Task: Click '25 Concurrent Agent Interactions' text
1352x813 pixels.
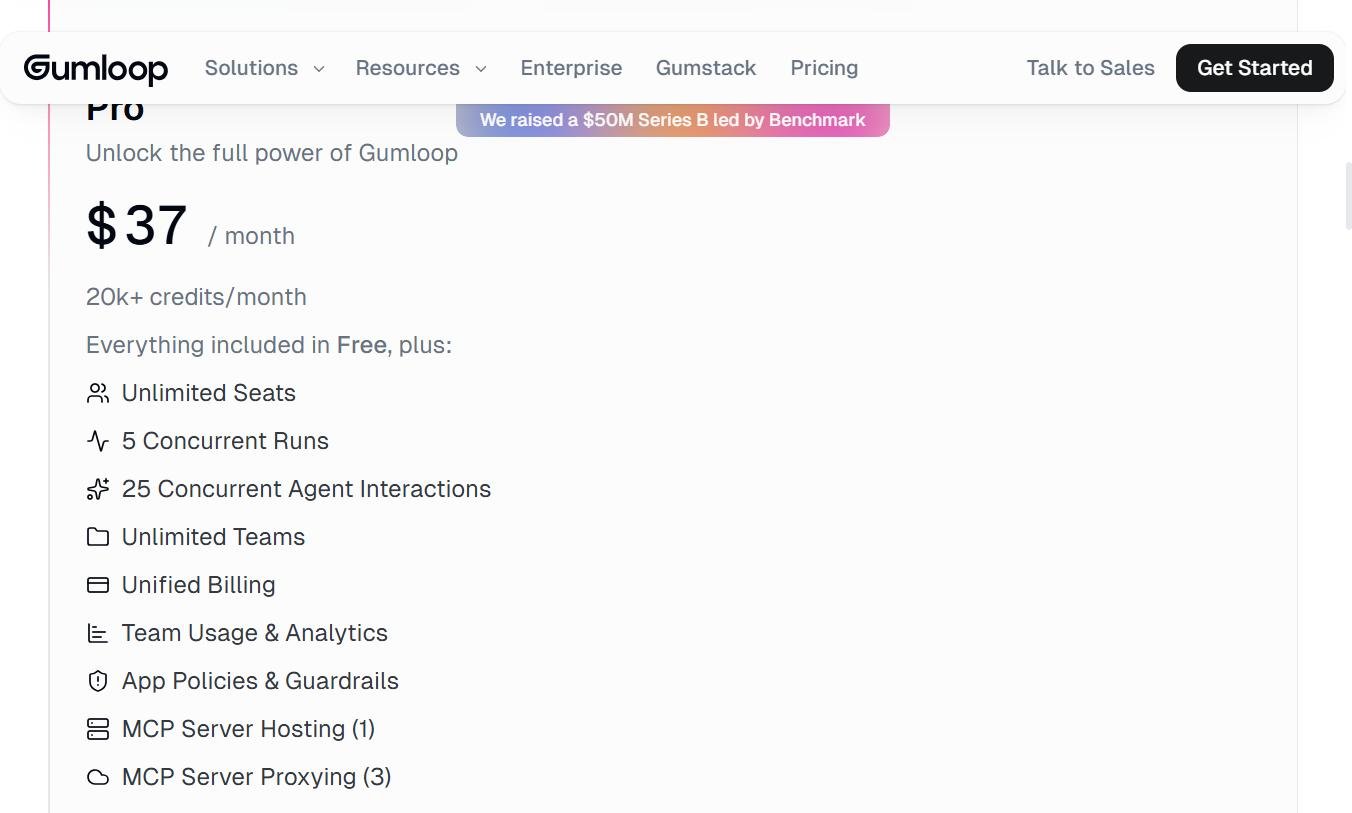Action: [x=306, y=489]
